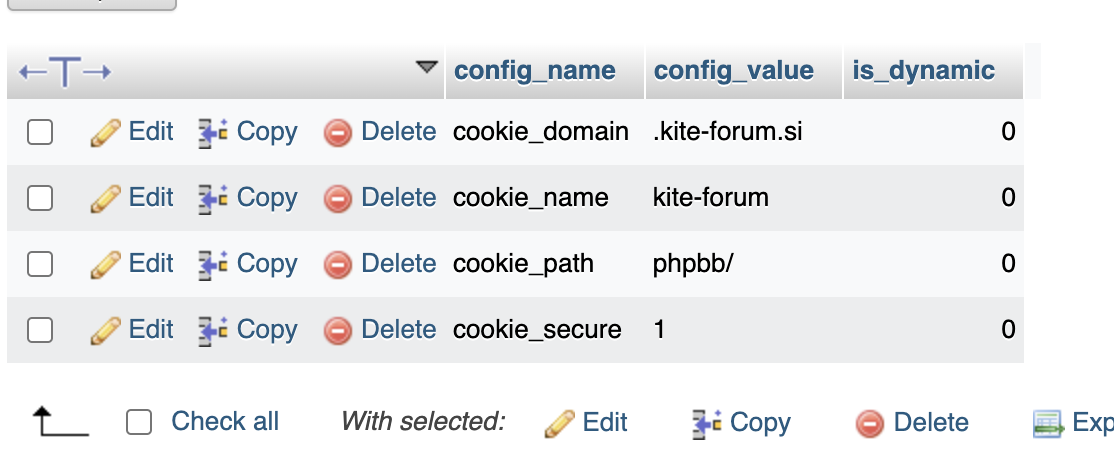1114x450 pixels.
Task: Click the Check all link text
Action: click(225, 422)
